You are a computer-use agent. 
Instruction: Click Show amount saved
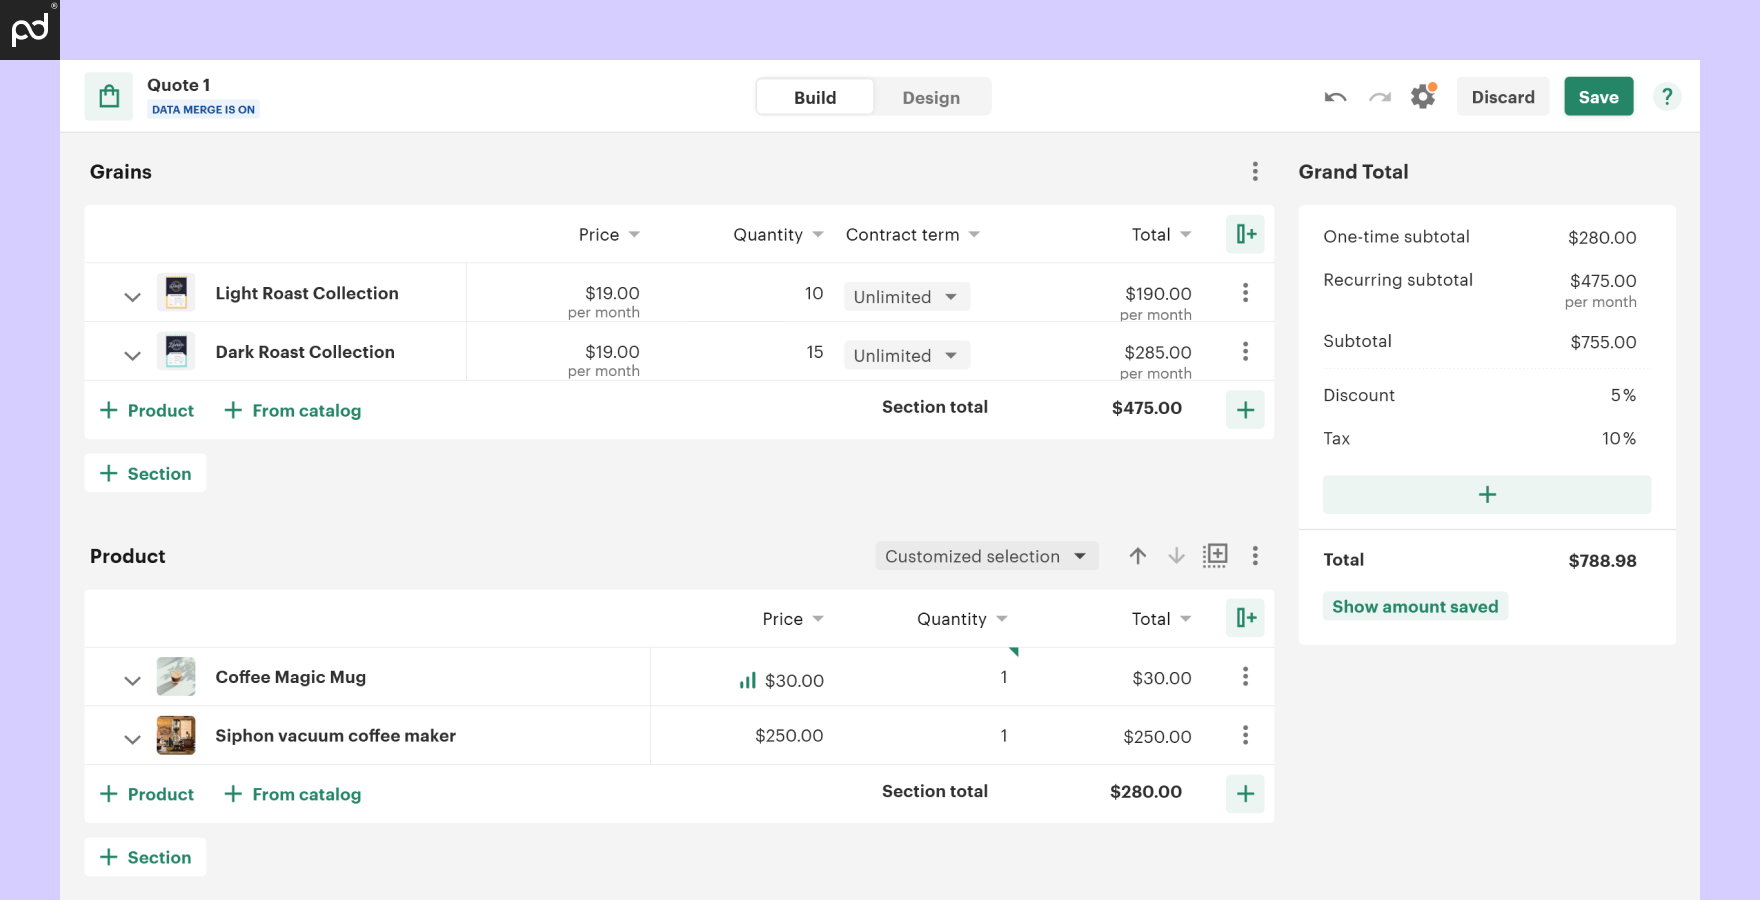pyautogui.click(x=1415, y=606)
